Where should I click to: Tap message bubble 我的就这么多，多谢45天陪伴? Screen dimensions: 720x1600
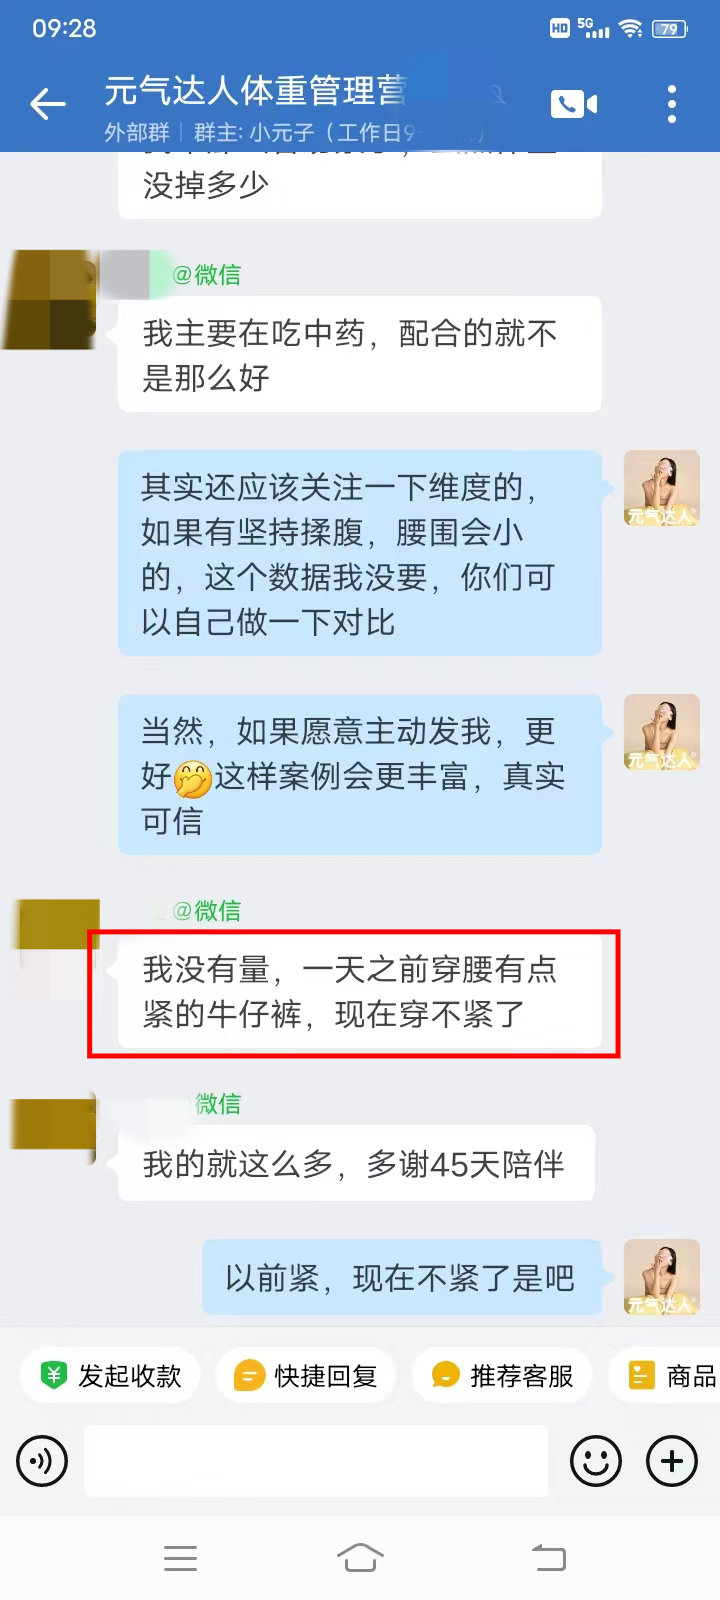(x=356, y=1163)
